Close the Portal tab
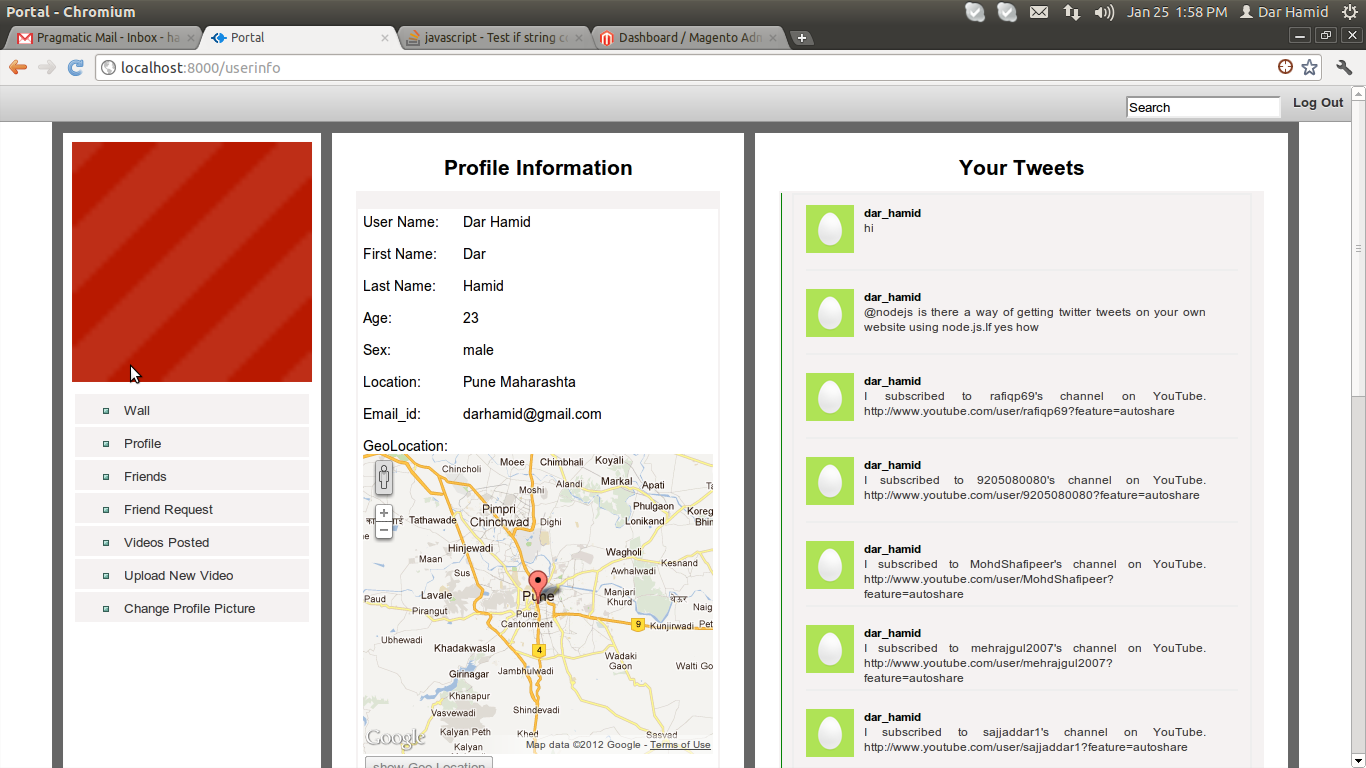Viewport: 1366px width, 768px height. (x=385, y=38)
